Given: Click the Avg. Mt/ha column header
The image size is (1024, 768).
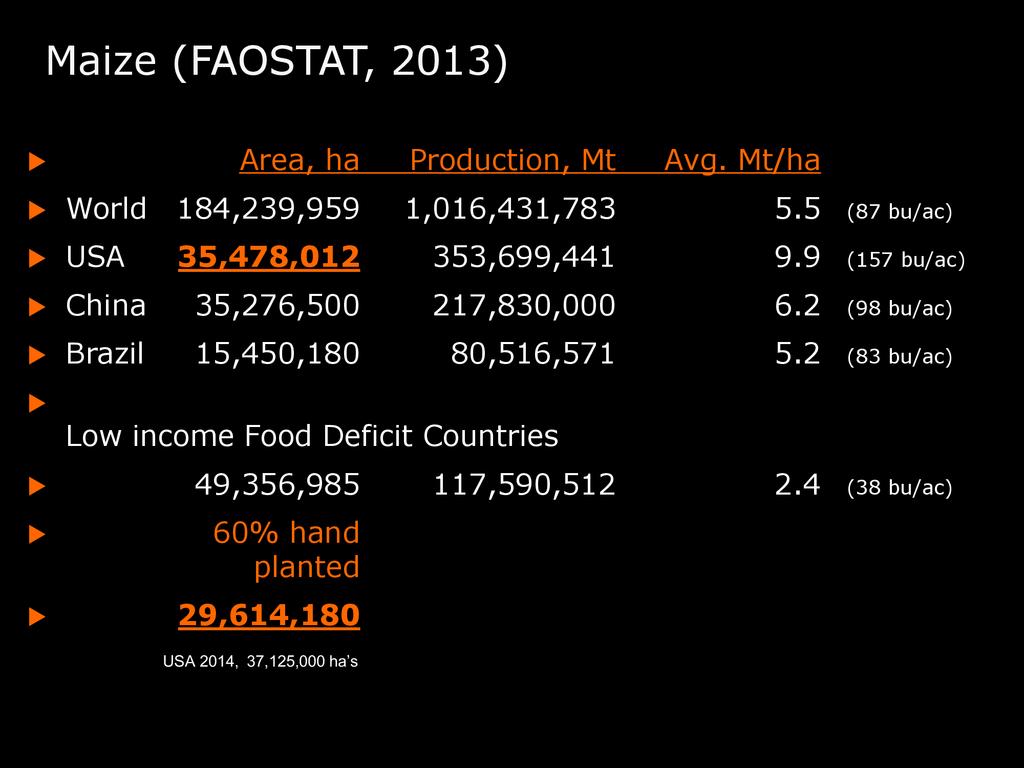Looking at the screenshot, I should tap(742, 160).
